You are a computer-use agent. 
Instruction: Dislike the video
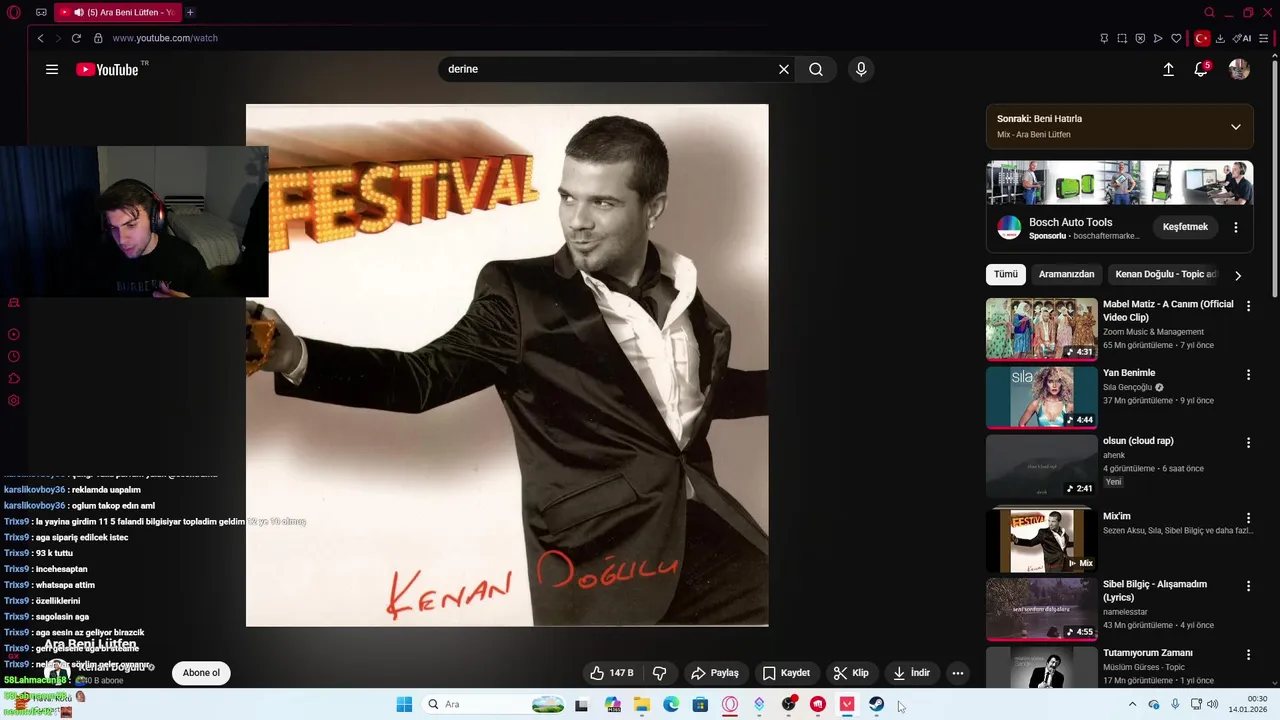tap(659, 673)
